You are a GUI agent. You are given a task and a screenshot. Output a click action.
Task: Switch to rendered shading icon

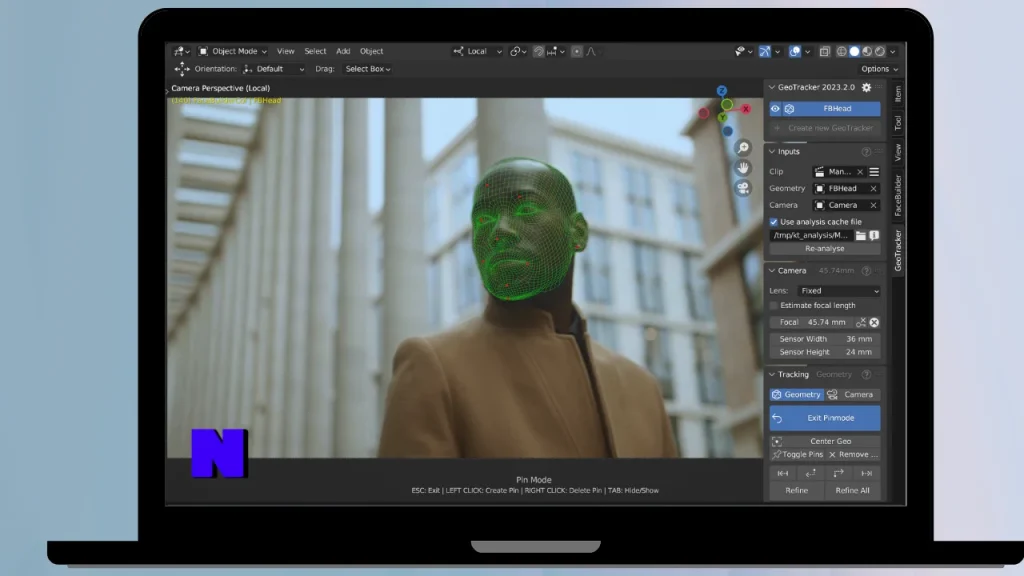coord(880,51)
